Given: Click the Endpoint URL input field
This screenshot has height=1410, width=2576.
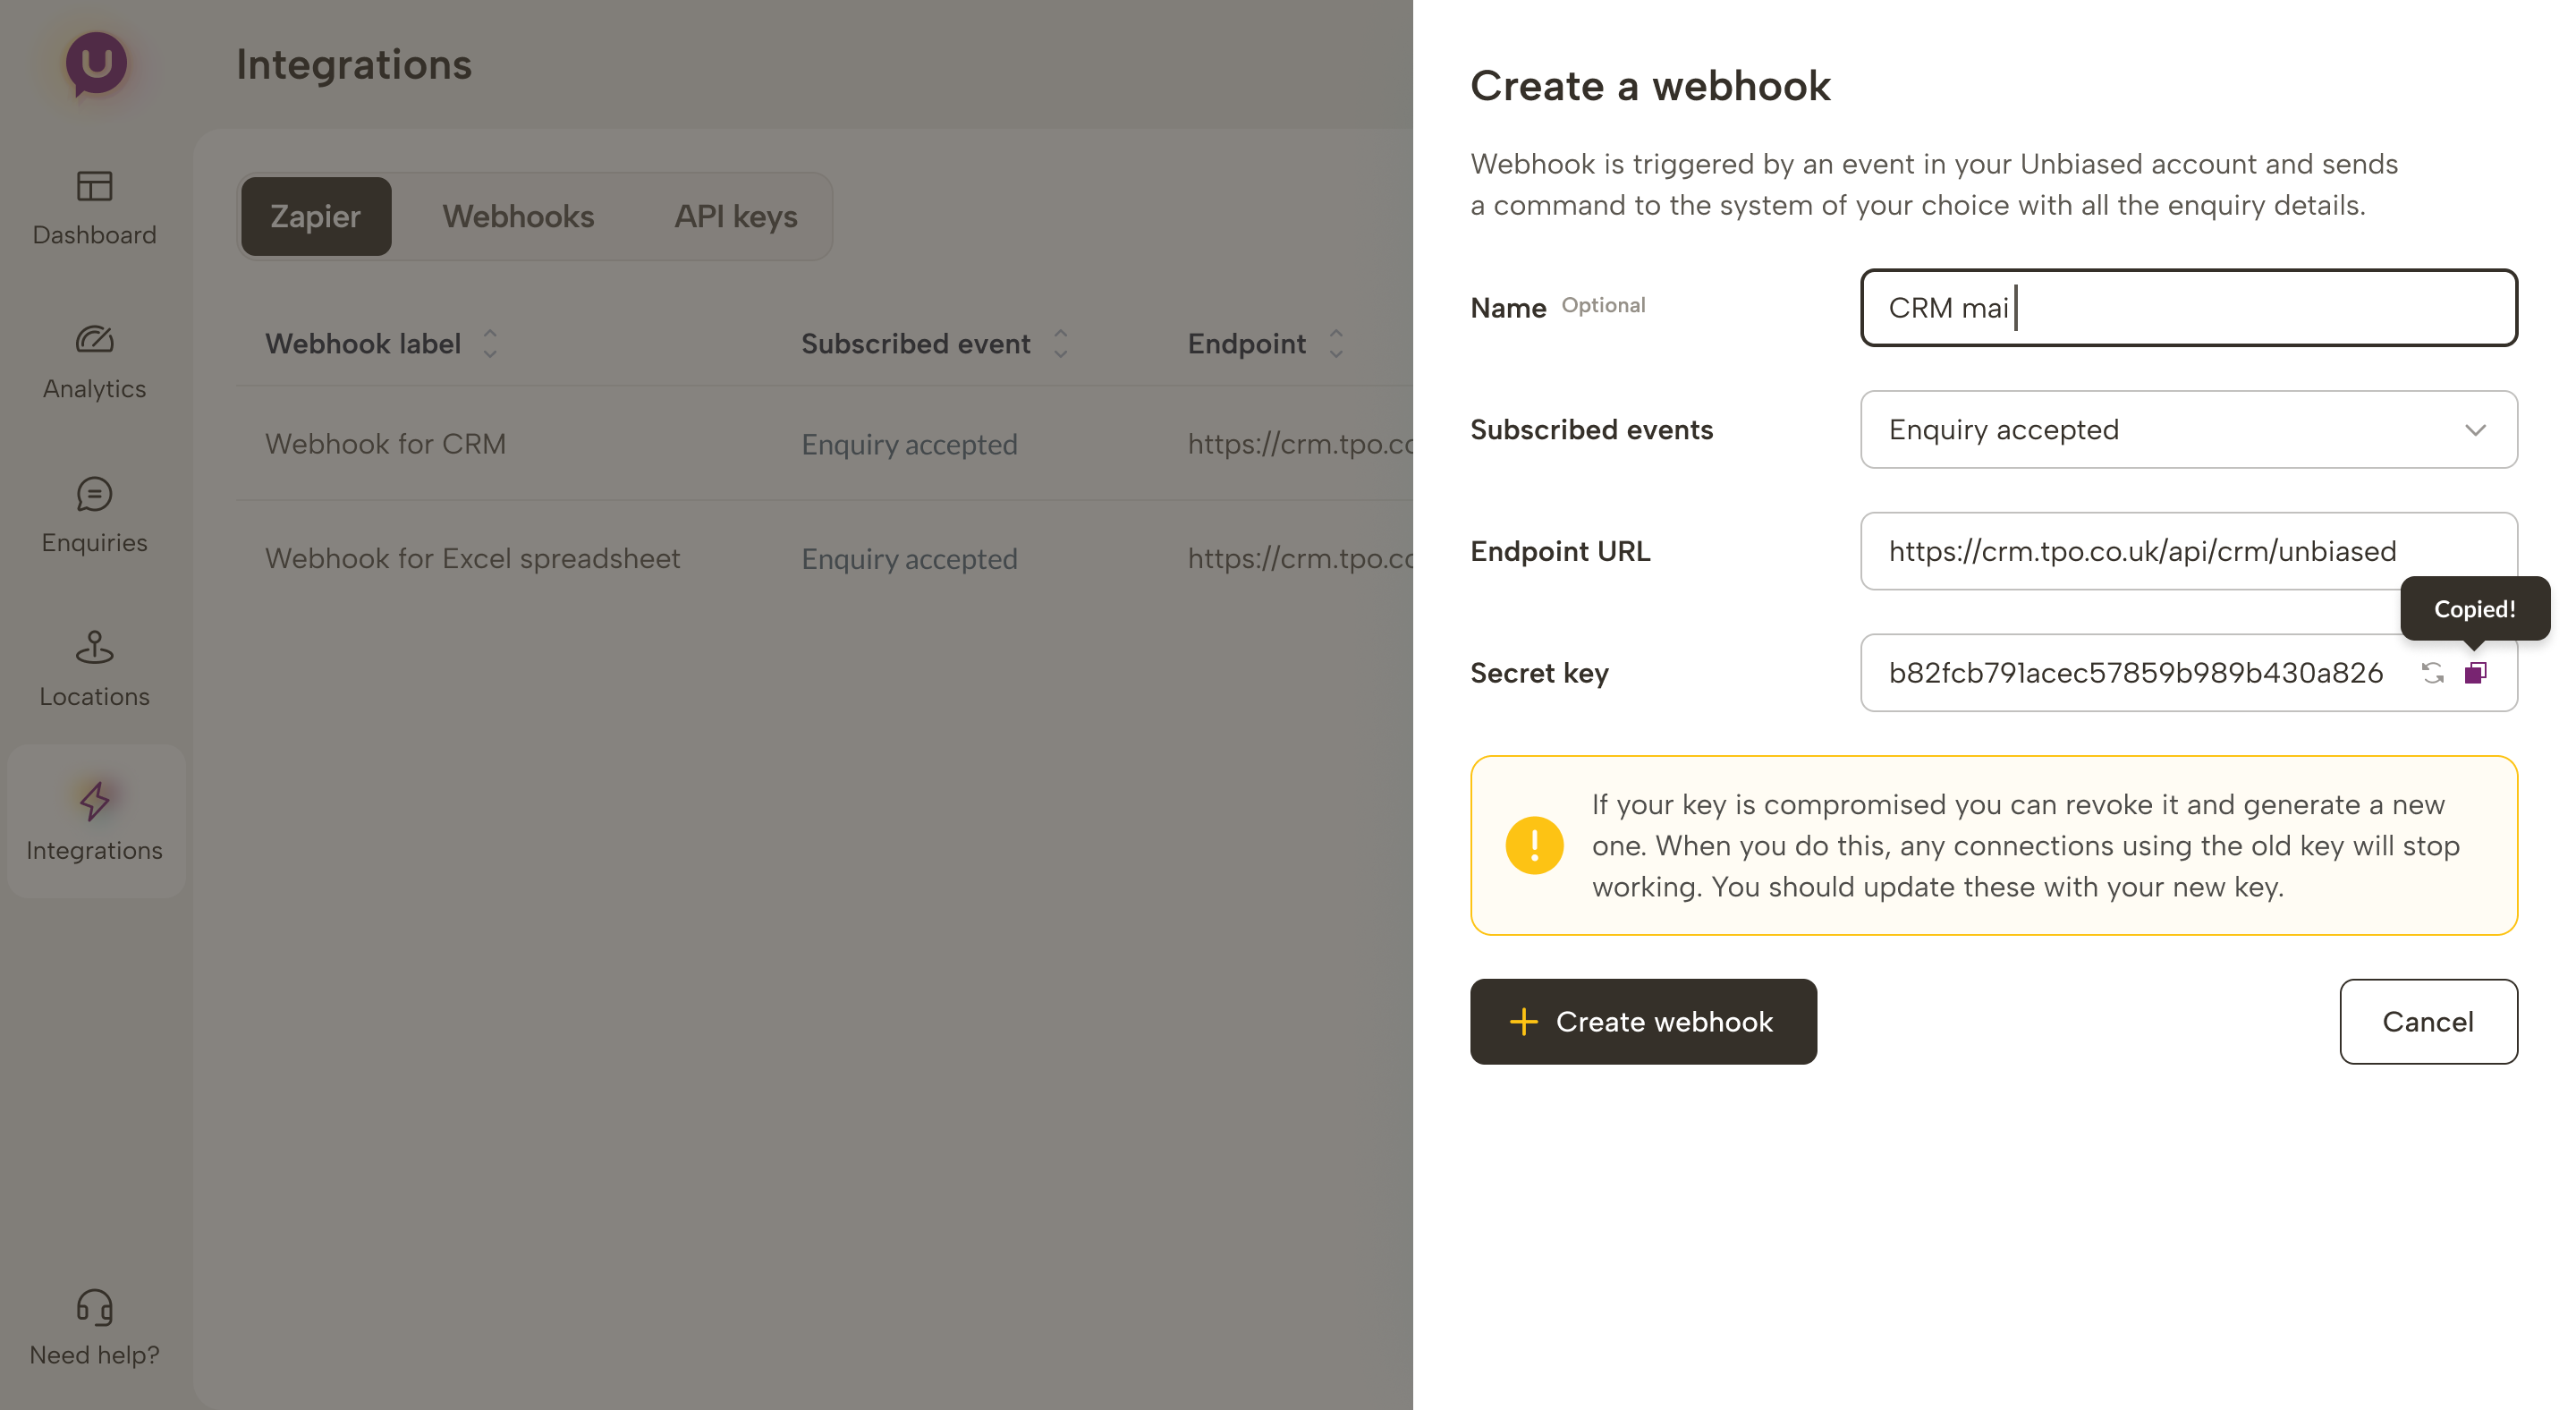Looking at the screenshot, I should (x=2188, y=552).
